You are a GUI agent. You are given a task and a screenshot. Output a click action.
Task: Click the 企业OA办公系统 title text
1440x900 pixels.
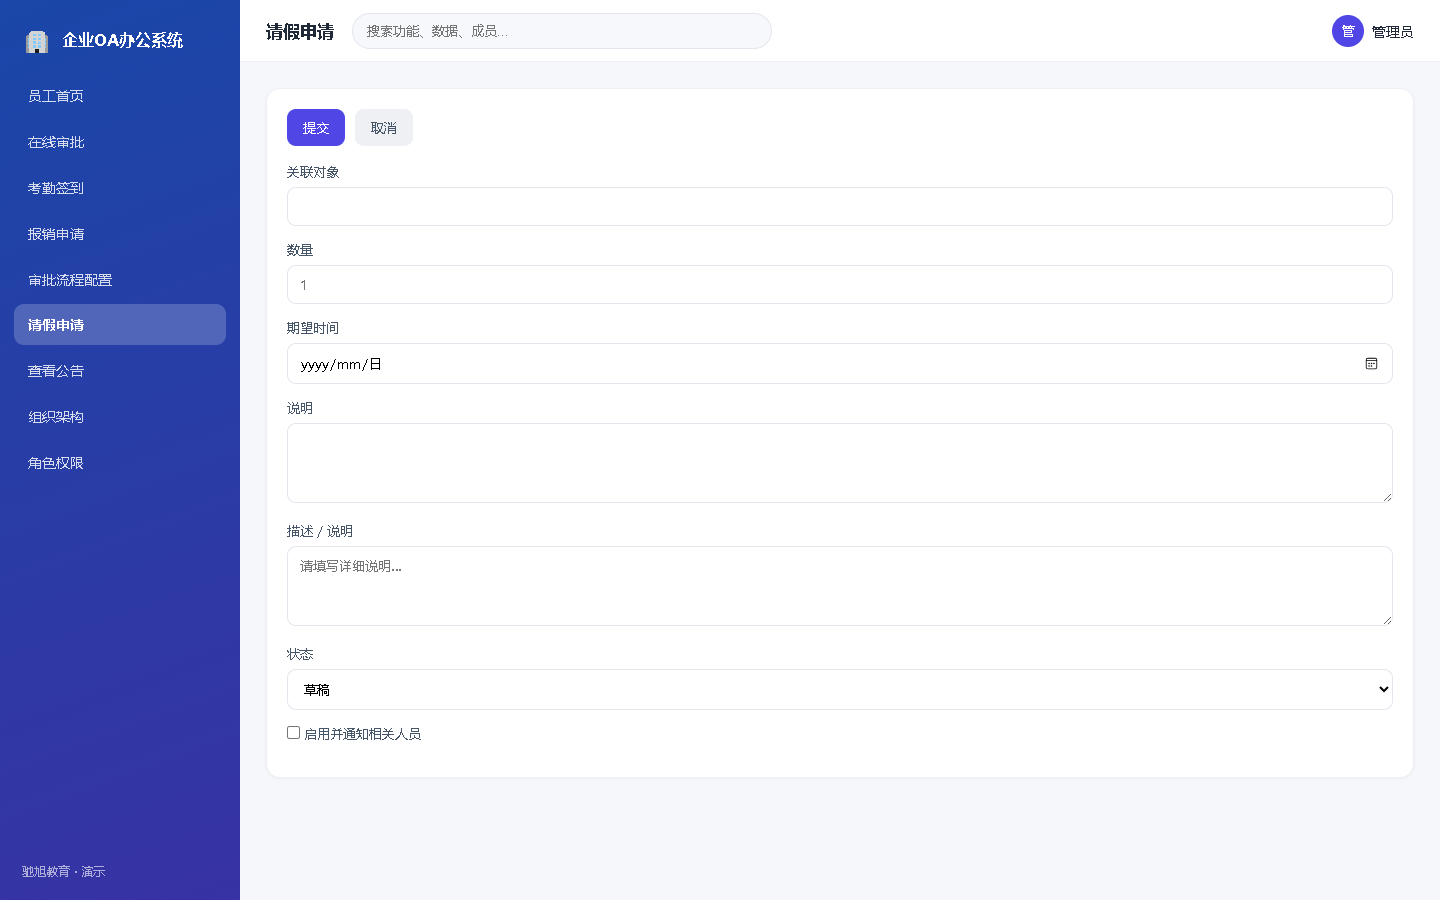(123, 40)
